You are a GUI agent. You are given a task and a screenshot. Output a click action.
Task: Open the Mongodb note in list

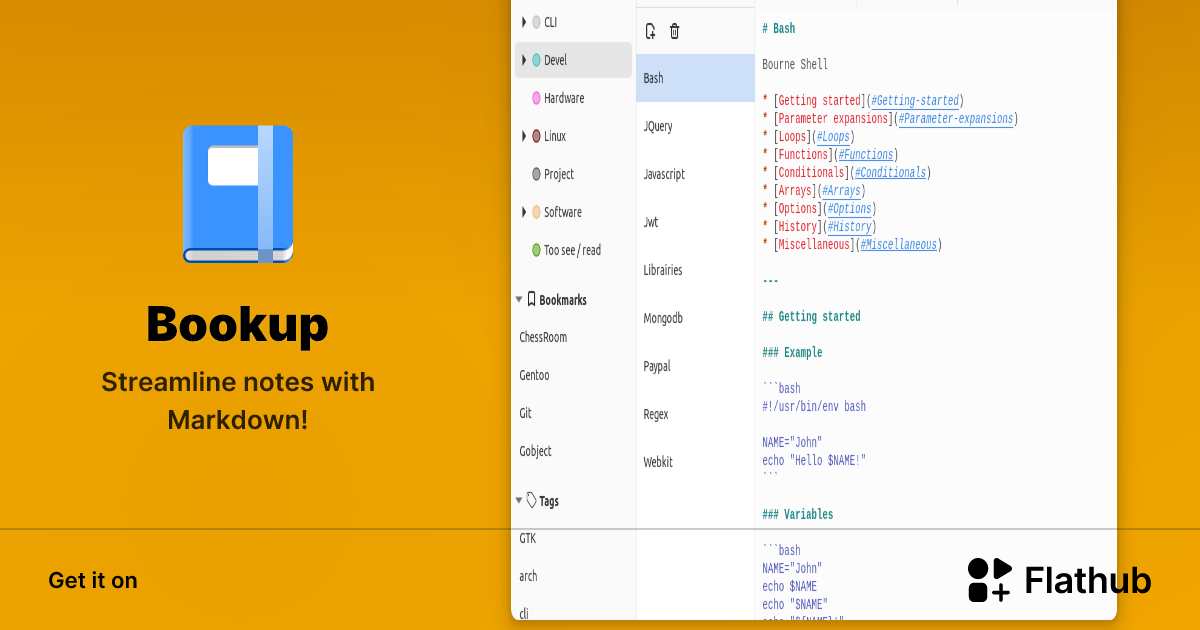point(664,318)
